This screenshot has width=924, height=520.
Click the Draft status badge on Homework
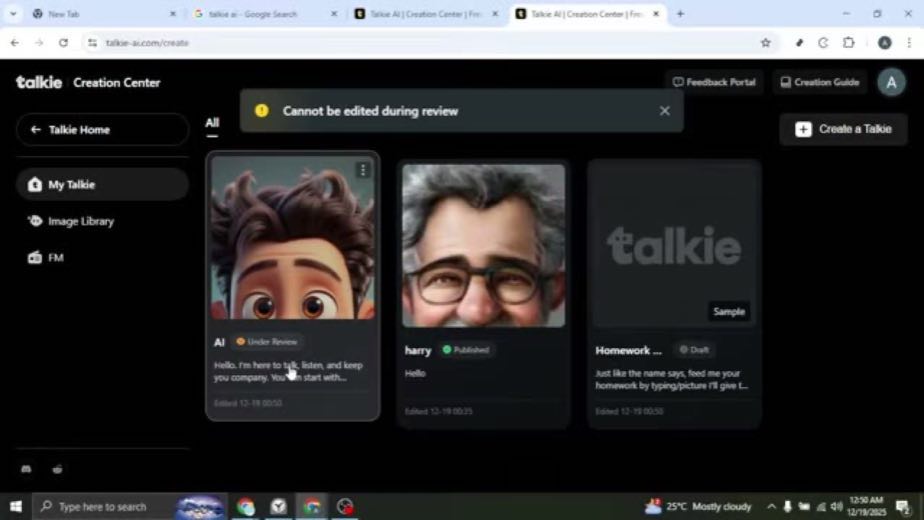[x=694, y=350]
